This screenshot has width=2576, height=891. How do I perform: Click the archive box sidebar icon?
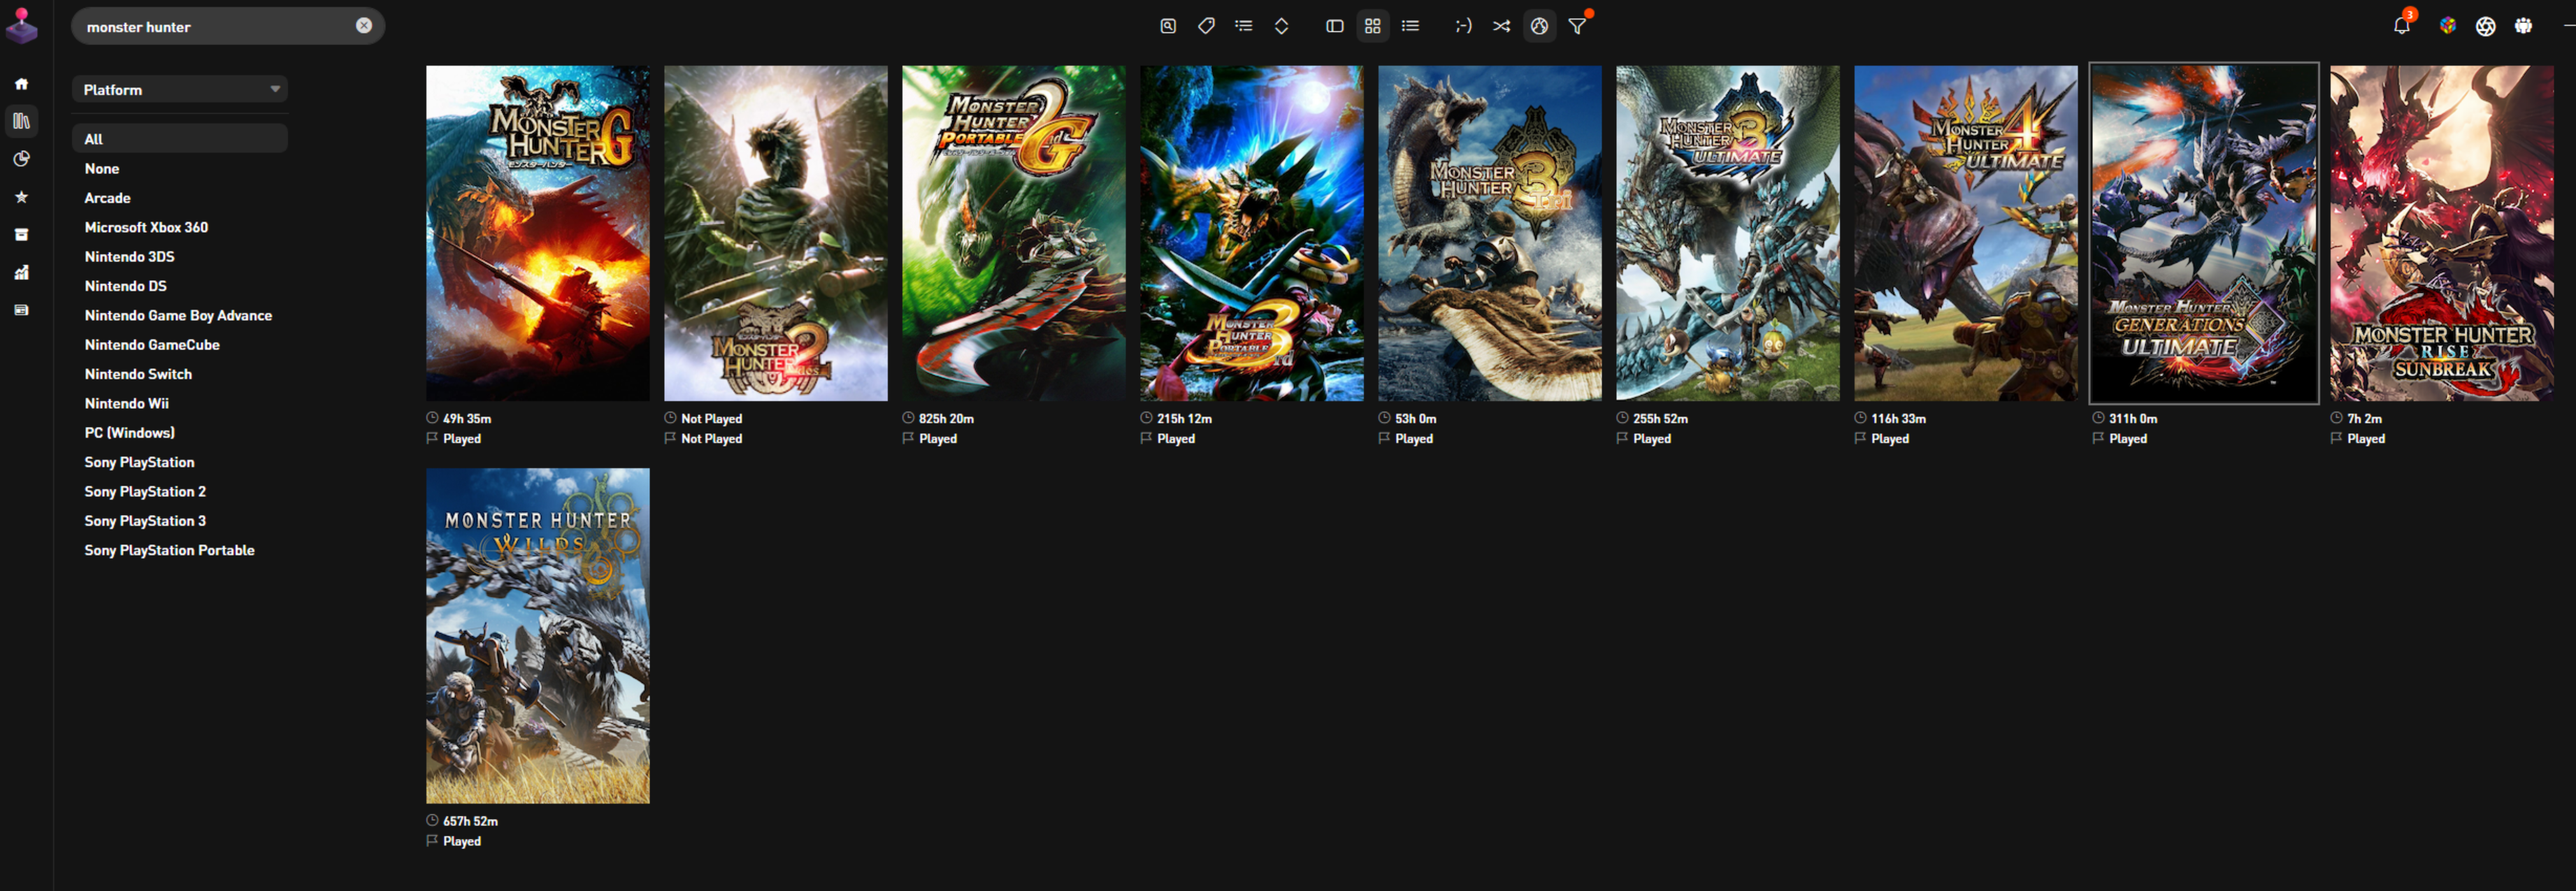(x=21, y=235)
